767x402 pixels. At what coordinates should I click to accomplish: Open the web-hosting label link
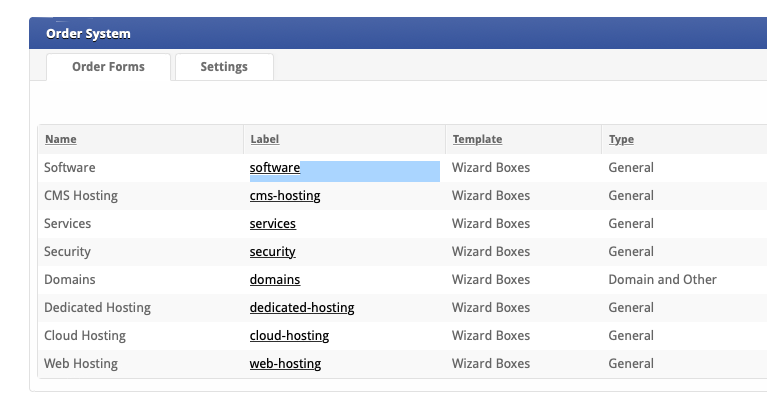285,363
